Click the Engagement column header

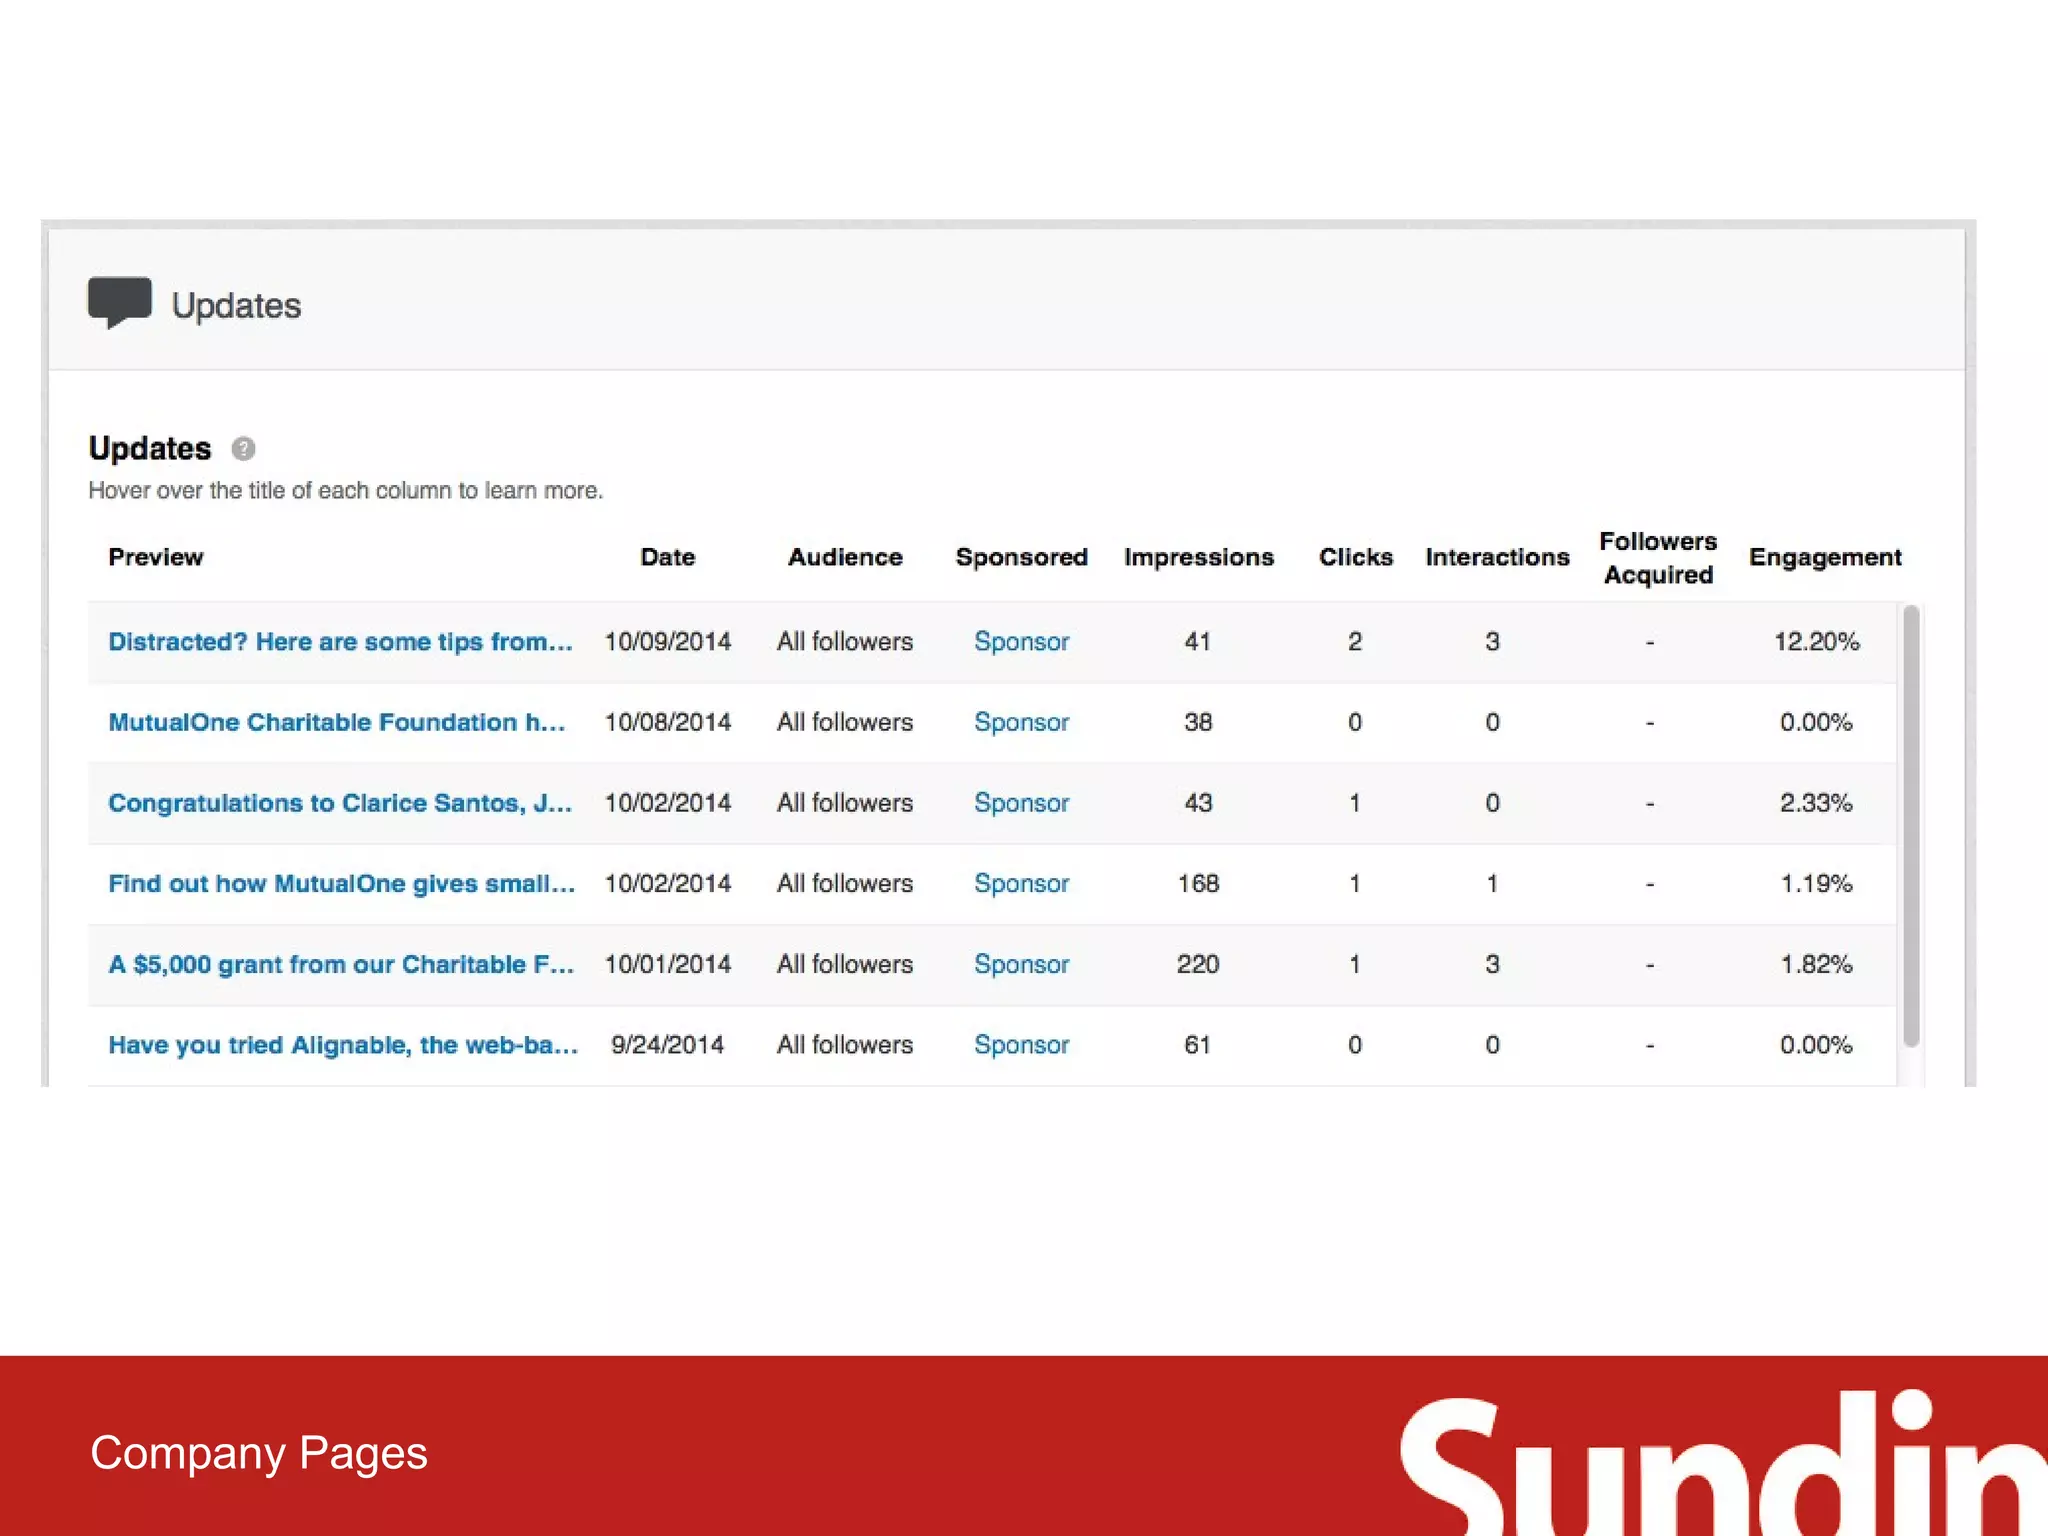[x=1825, y=558]
